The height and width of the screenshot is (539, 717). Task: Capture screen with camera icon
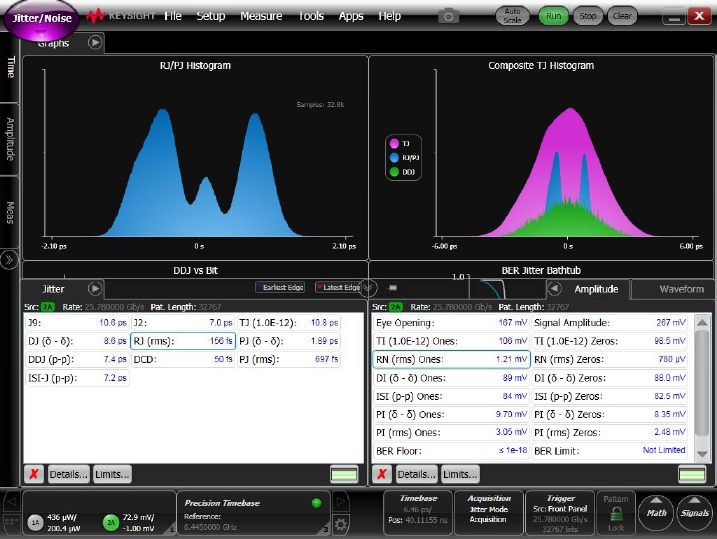[x=449, y=16]
